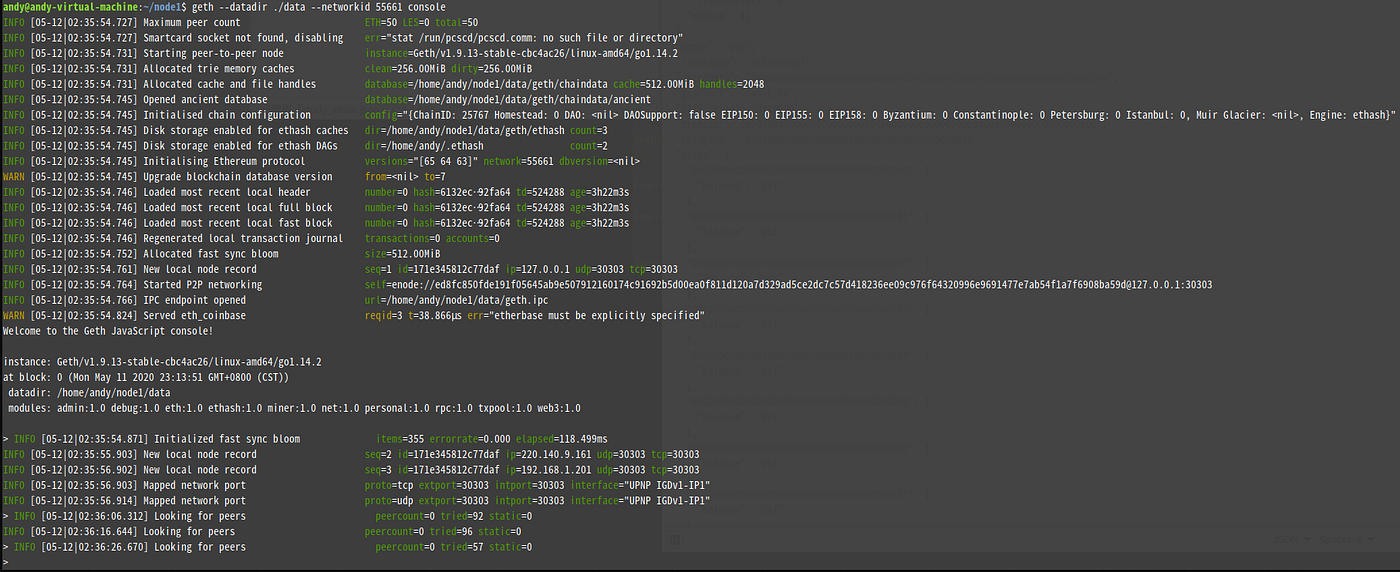
Task: Click node record with 'ip=127.0.0.1'
Action: [x=340, y=270]
